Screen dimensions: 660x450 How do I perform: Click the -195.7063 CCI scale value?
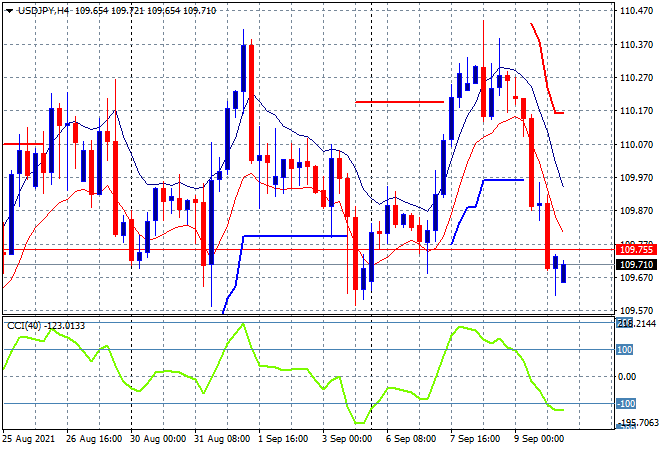(637, 422)
